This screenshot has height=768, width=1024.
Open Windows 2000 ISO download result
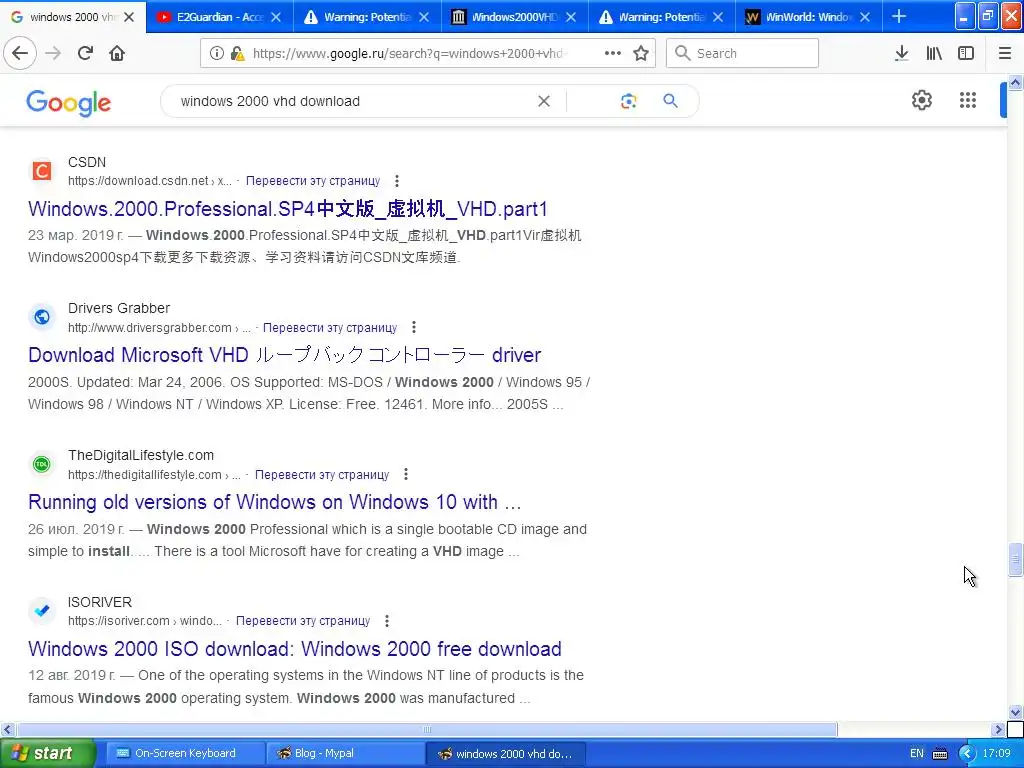295,649
